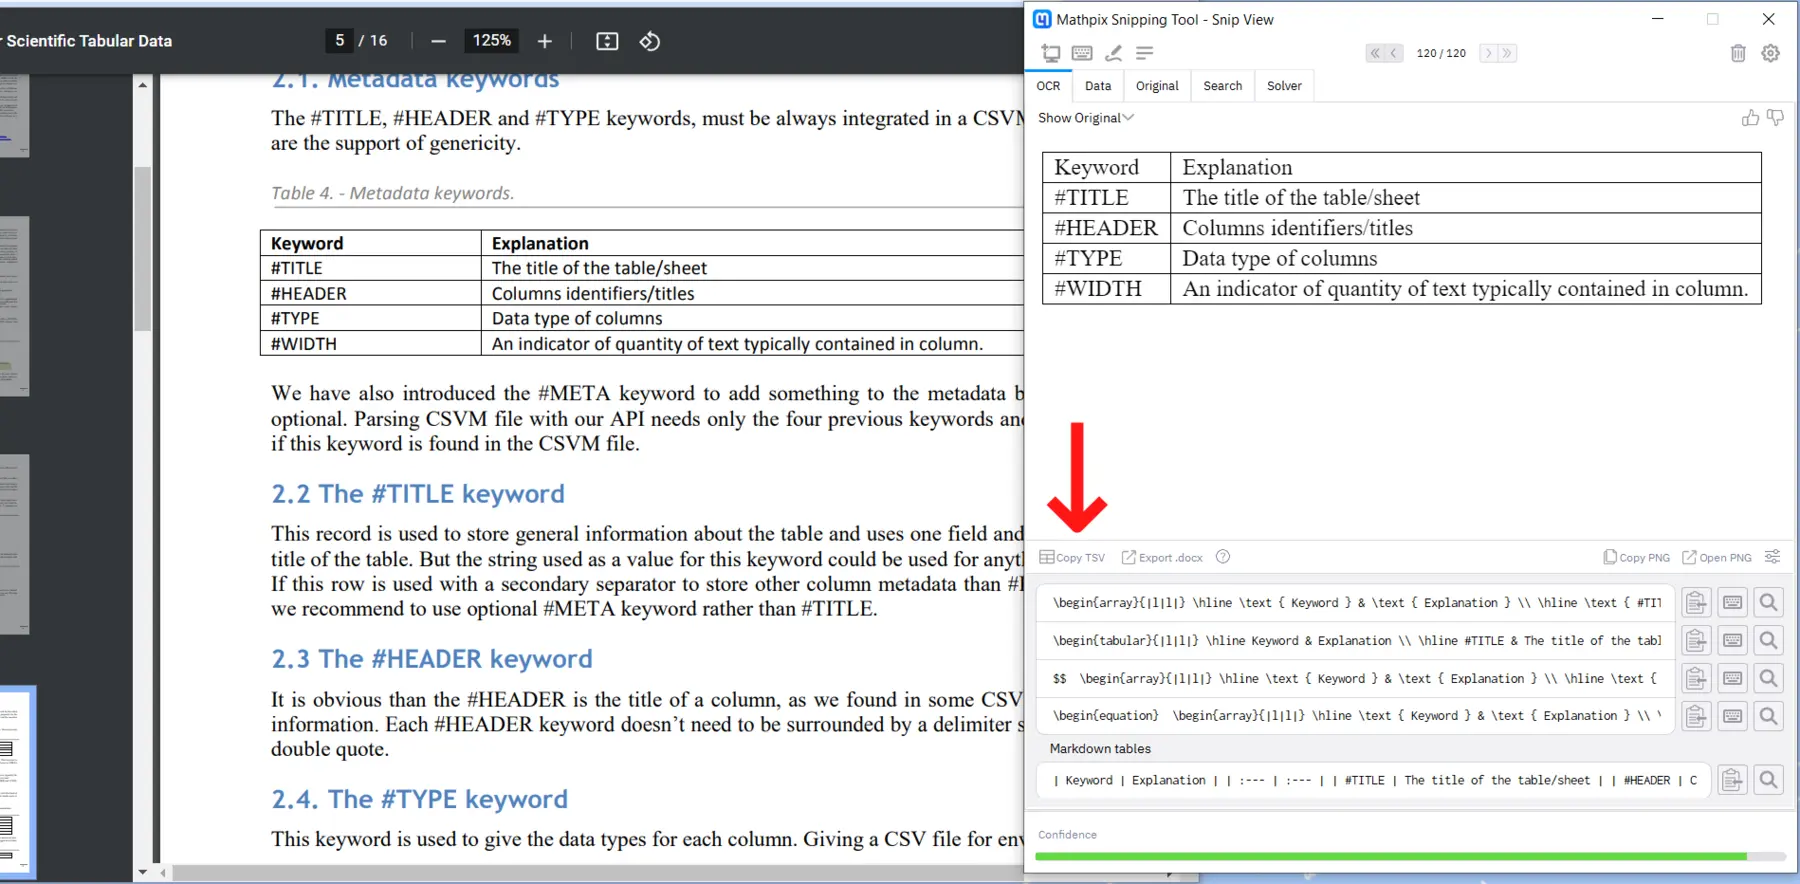
Task: Switch to the Data tab
Action: [1098, 86]
